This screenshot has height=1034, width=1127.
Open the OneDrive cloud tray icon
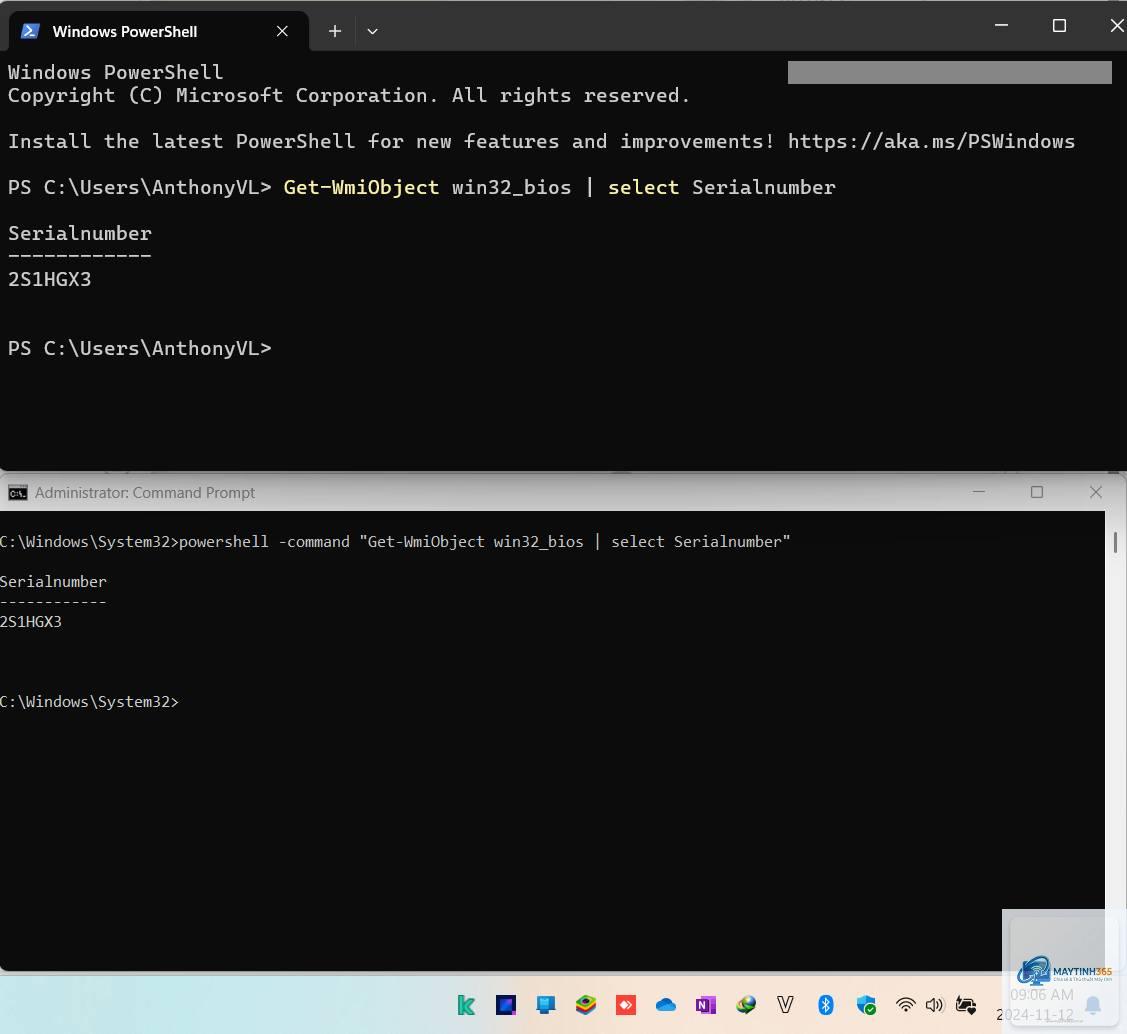[666, 1005]
